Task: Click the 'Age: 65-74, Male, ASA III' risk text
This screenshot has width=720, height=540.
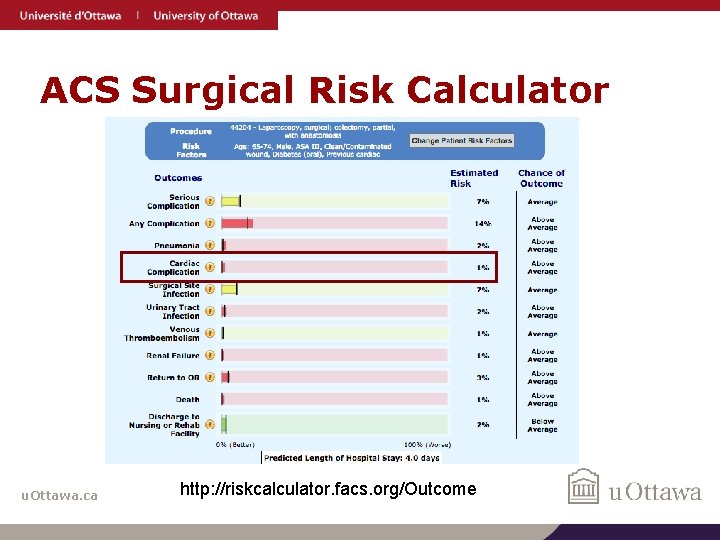Action: tap(313, 150)
